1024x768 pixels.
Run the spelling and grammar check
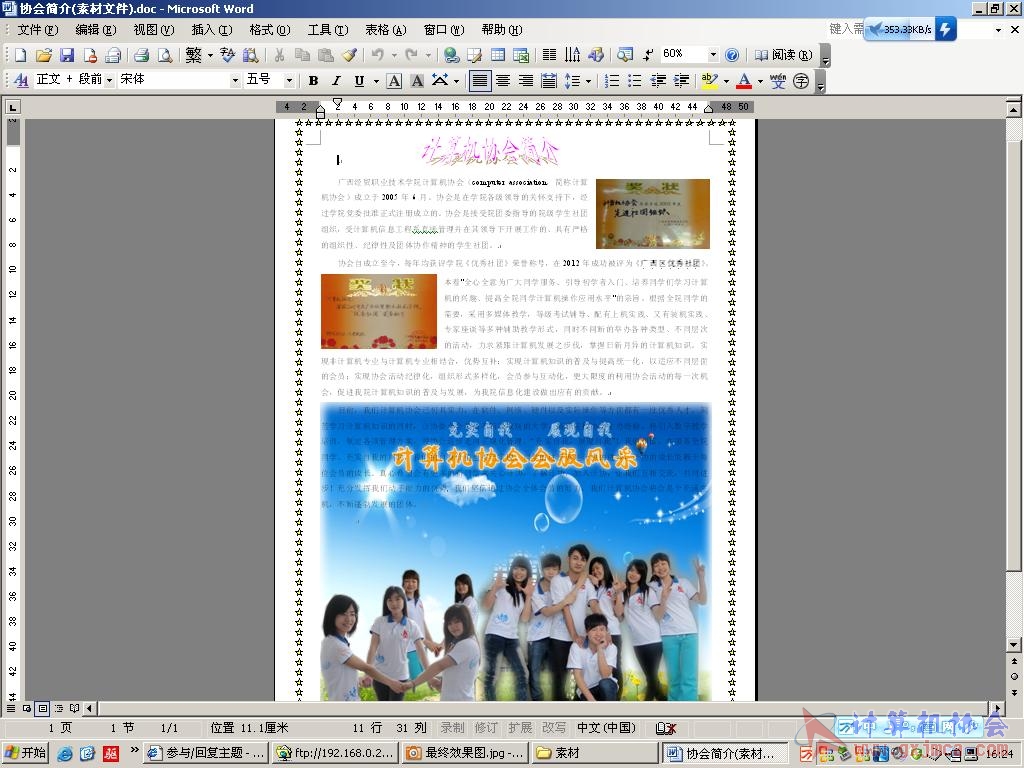(x=227, y=56)
